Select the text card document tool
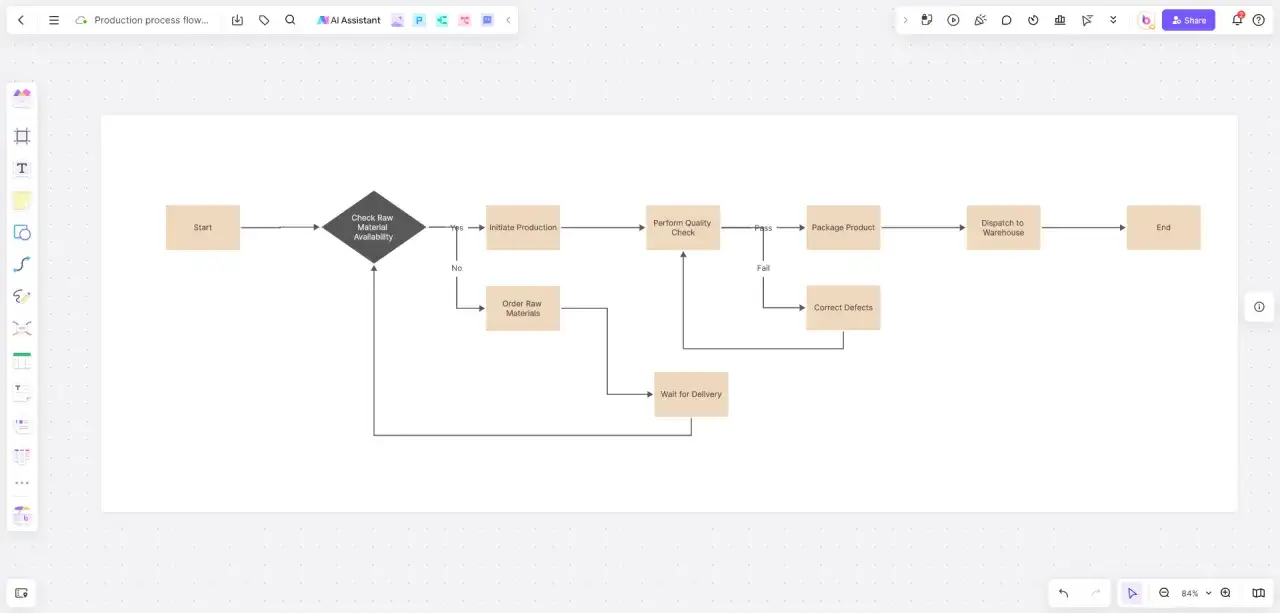Image resolution: width=1280 pixels, height=613 pixels. coord(22,392)
